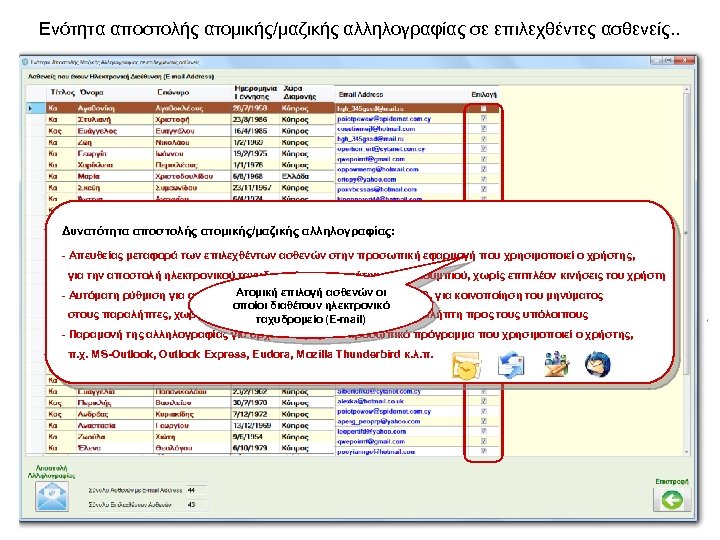Select the patient named Ανδρέας
720x540 pixels.
click(x=92, y=414)
